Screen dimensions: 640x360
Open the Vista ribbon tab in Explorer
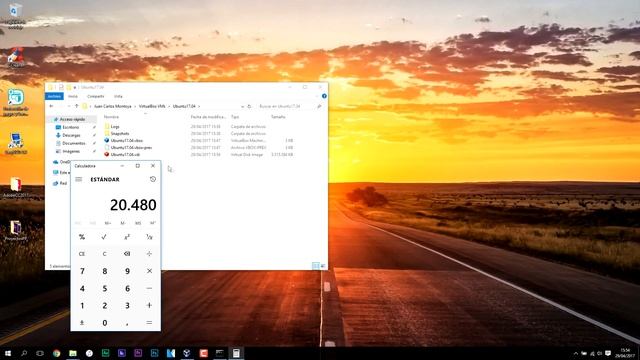coord(118,96)
